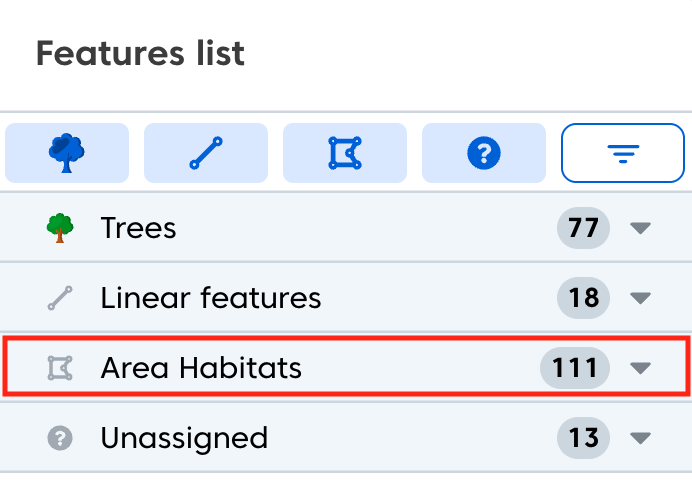Select the Unassigned row label
This screenshot has width=692, height=483.
pos(184,438)
